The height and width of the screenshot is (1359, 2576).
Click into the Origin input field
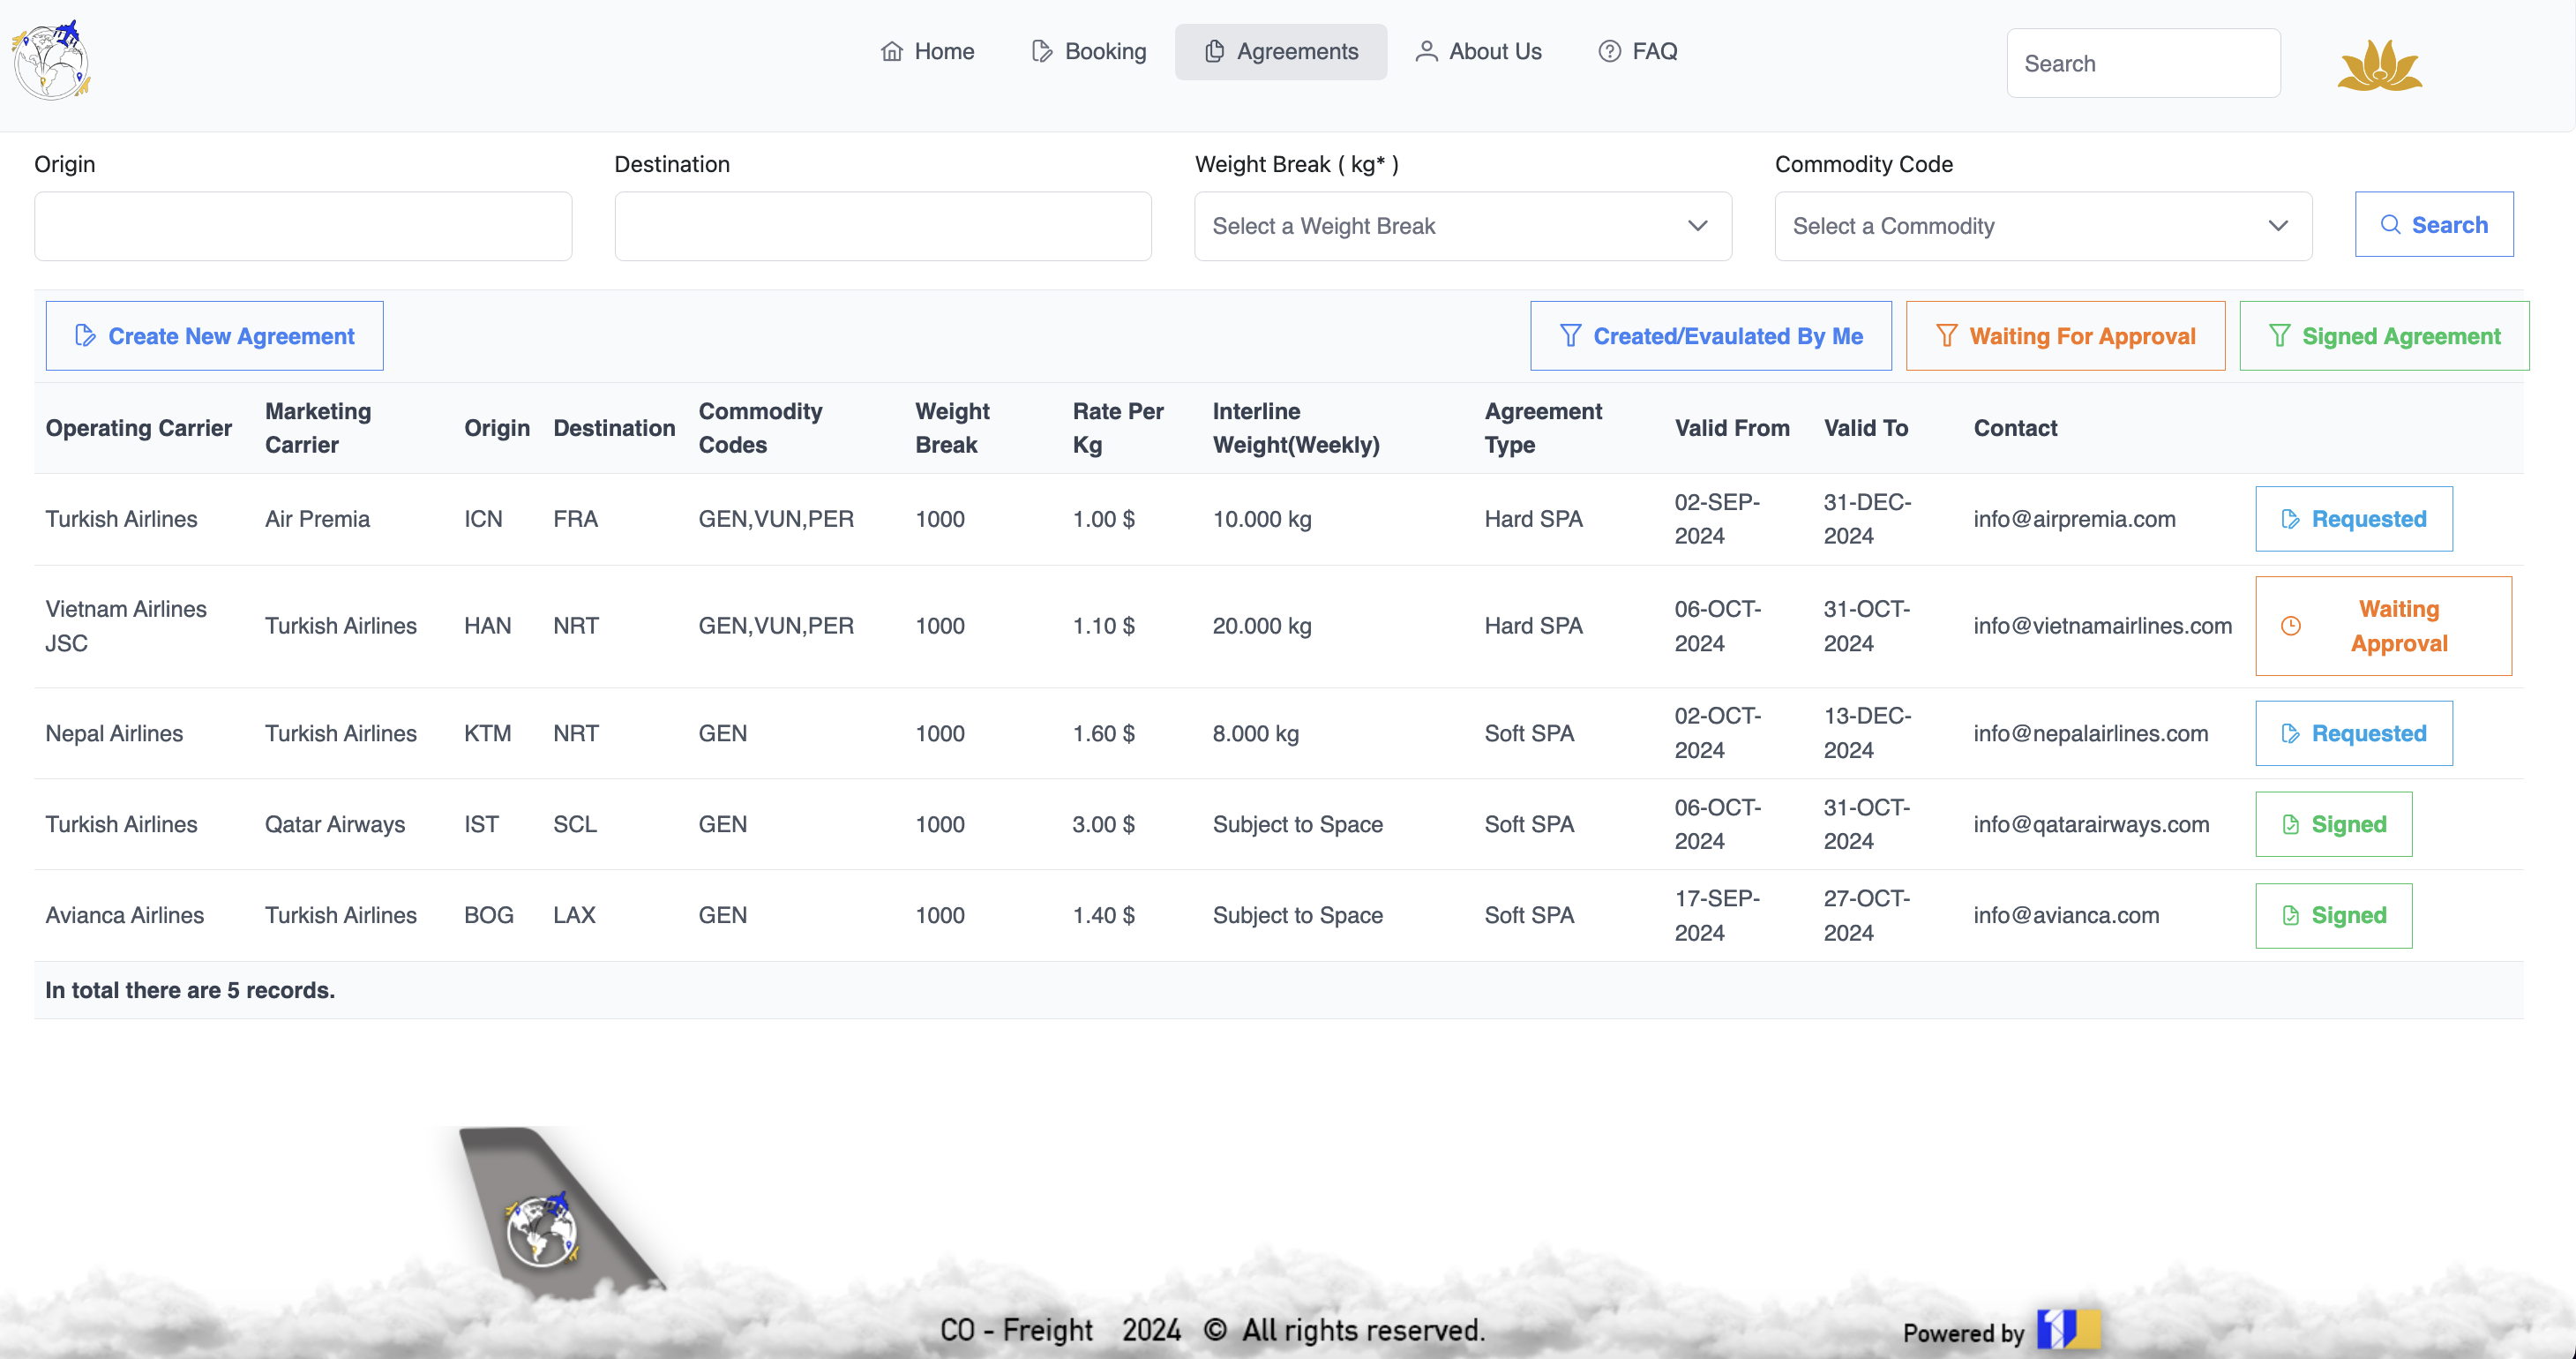point(303,226)
